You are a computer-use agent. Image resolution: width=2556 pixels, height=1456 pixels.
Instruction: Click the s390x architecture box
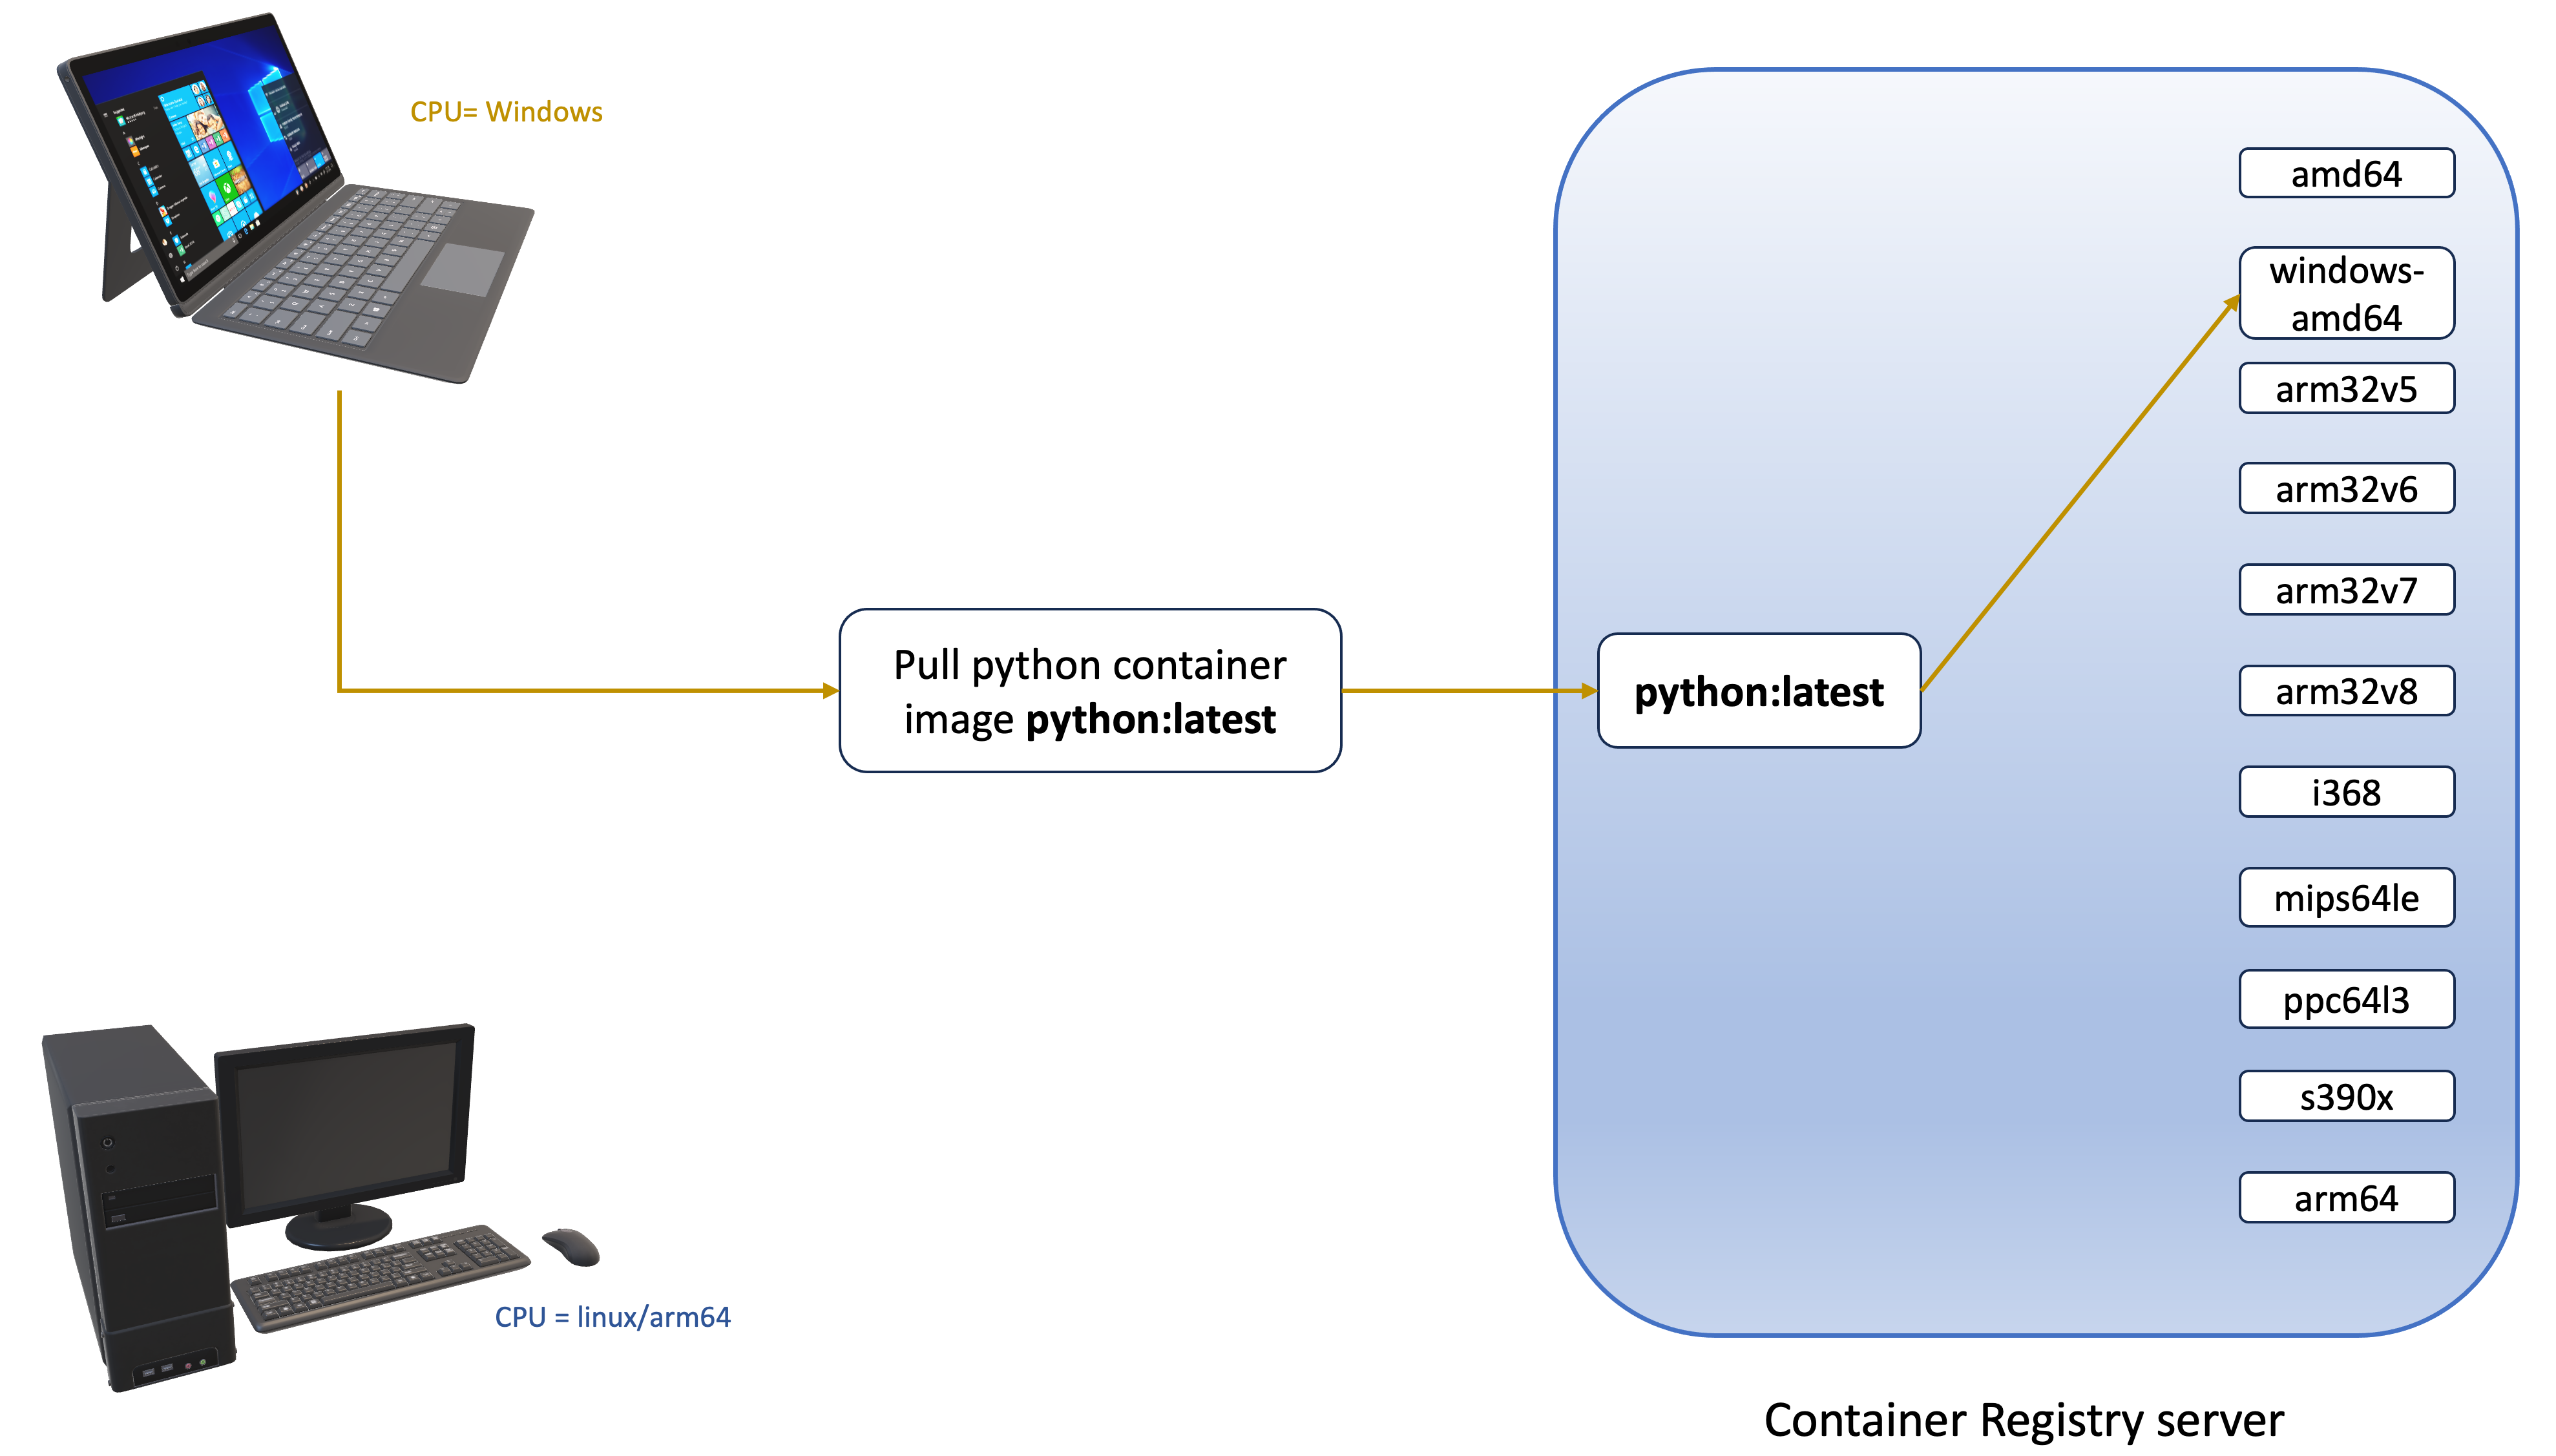[x=2346, y=1097]
